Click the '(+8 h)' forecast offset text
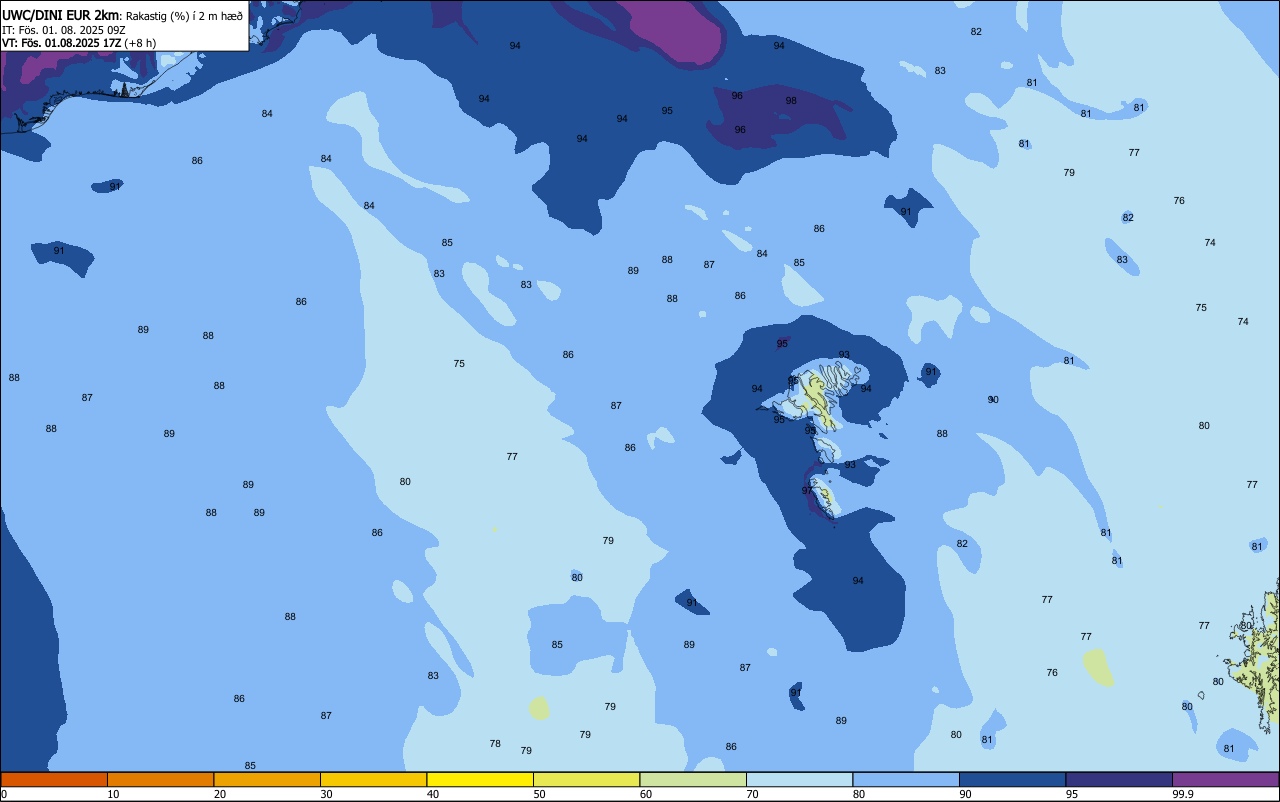Screen dimensions: 1280x802 pyautogui.click(x=140, y=43)
